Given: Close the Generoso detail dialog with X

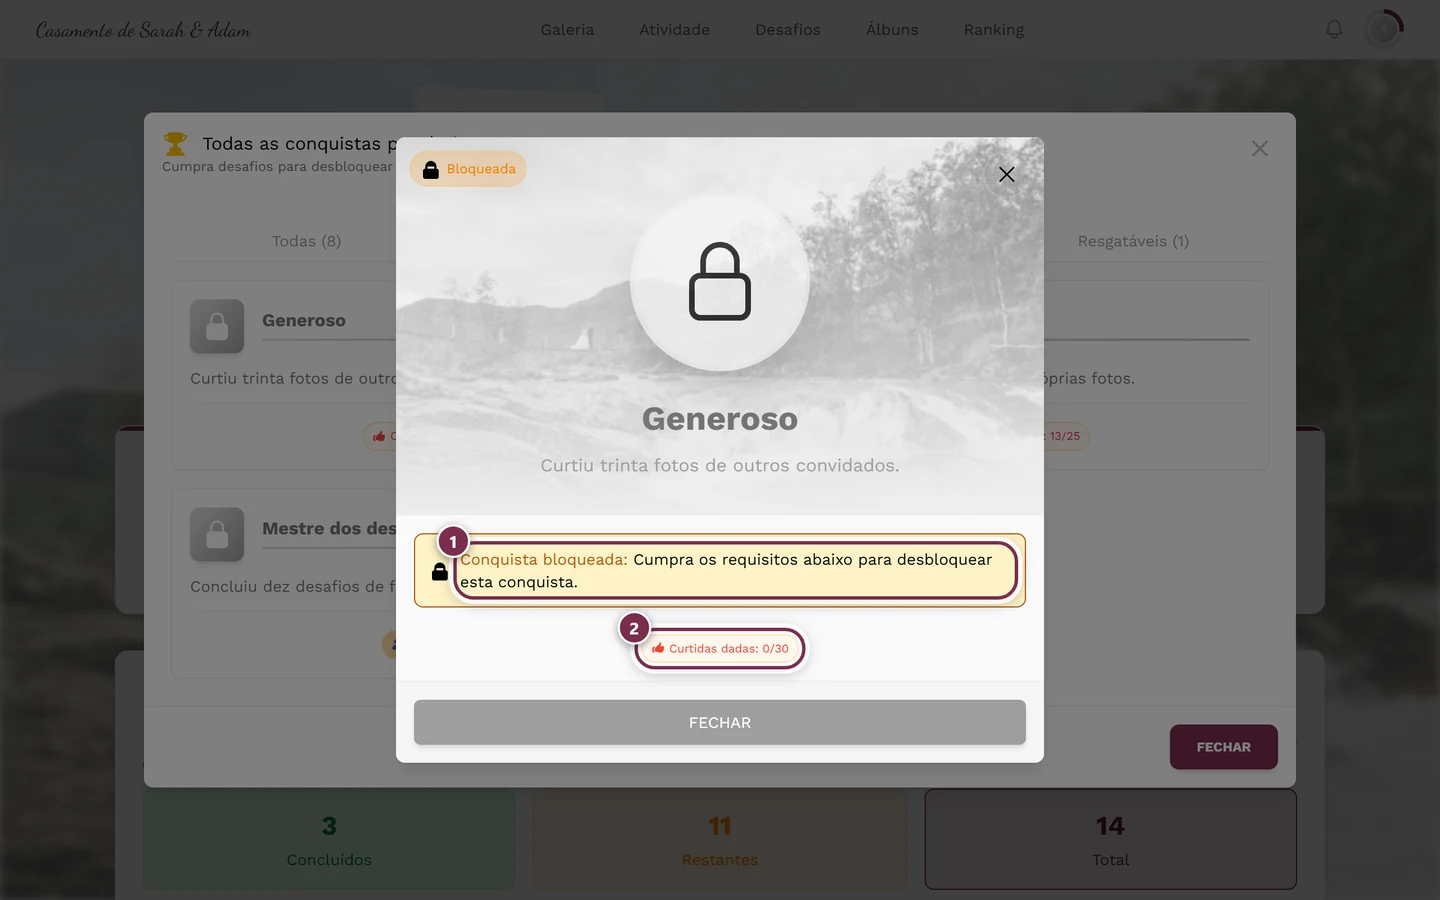Looking at the screenshot, I should (1006, 174).
